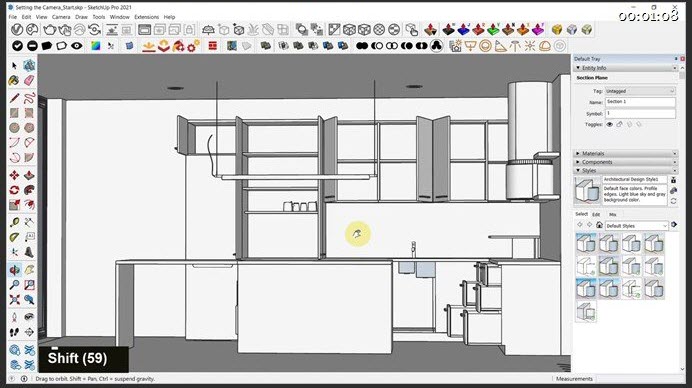This screenshot has height=388, width=692.
Task: Open the Extensions menu
Action: pyautogui.click(x=147, y=17)
